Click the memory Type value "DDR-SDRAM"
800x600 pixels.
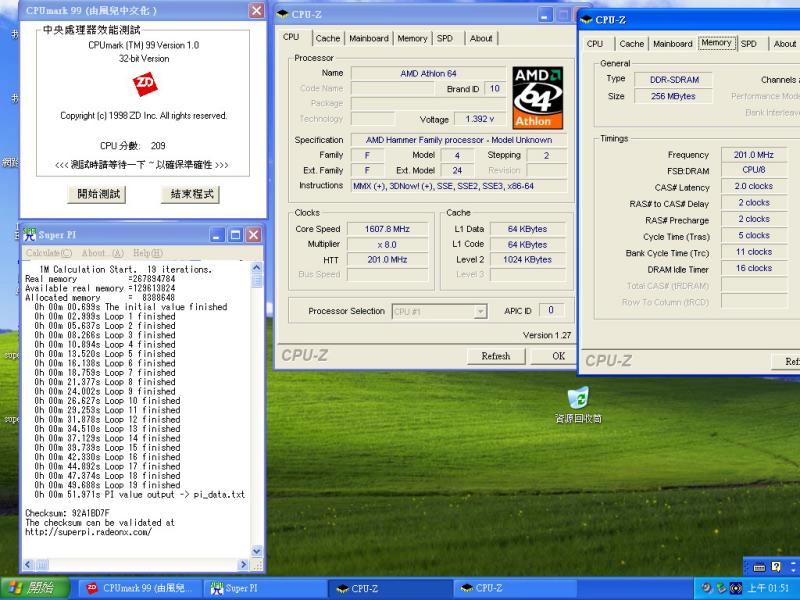click(x=674, y=80)
